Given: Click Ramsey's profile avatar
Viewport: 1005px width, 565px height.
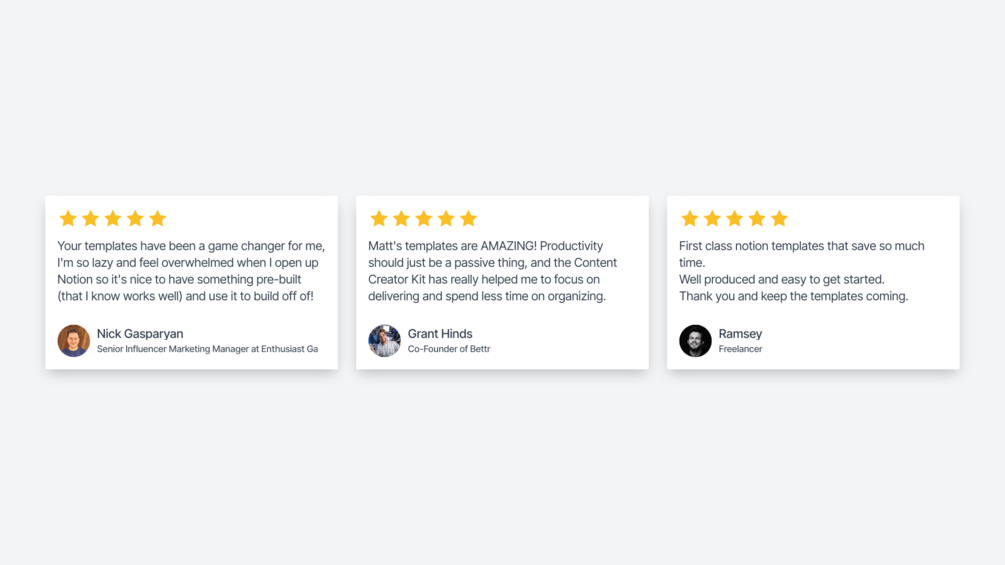Looking at the screenshot, I should (695, 341).
